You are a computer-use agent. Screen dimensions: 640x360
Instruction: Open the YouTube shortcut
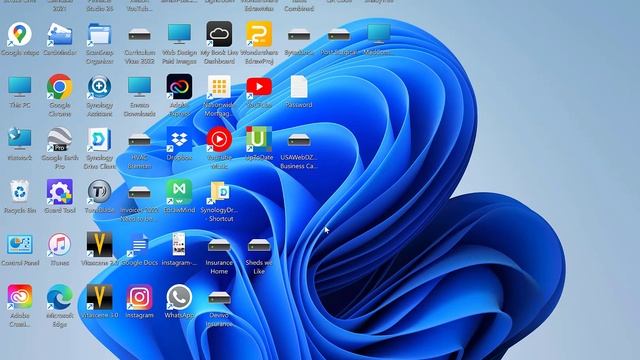(x=259, y=87)
